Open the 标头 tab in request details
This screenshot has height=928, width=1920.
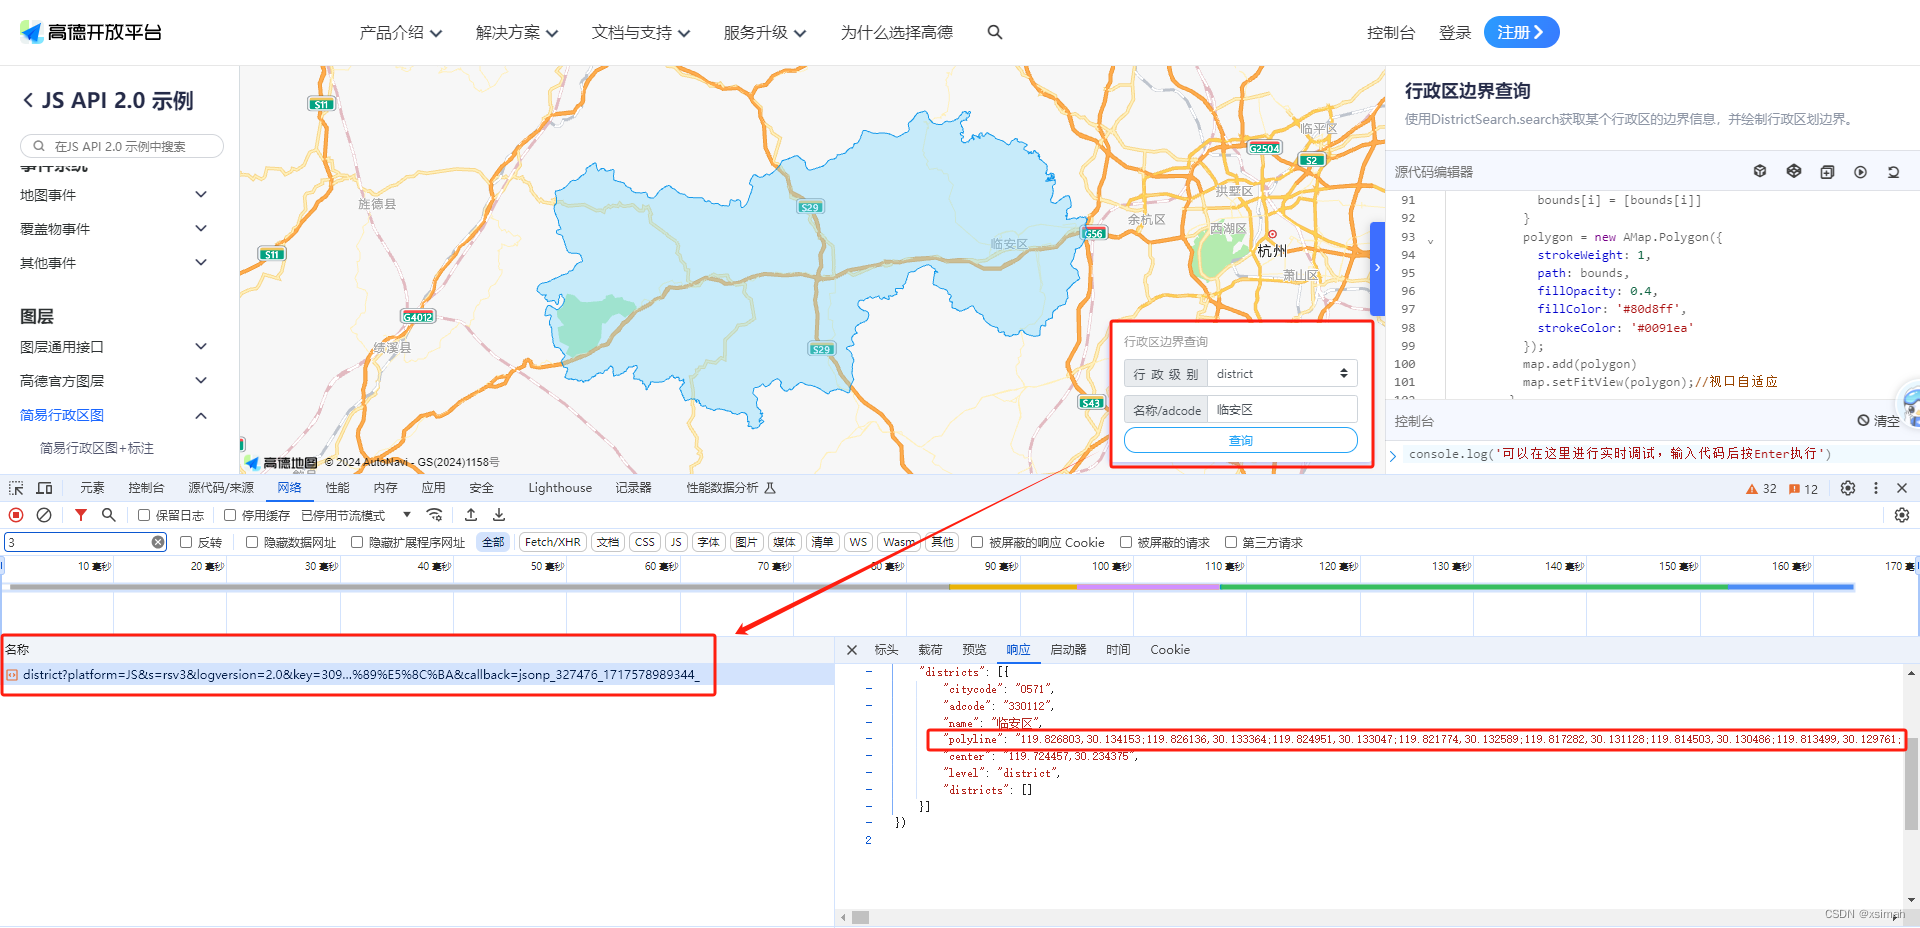pos(886,650)
